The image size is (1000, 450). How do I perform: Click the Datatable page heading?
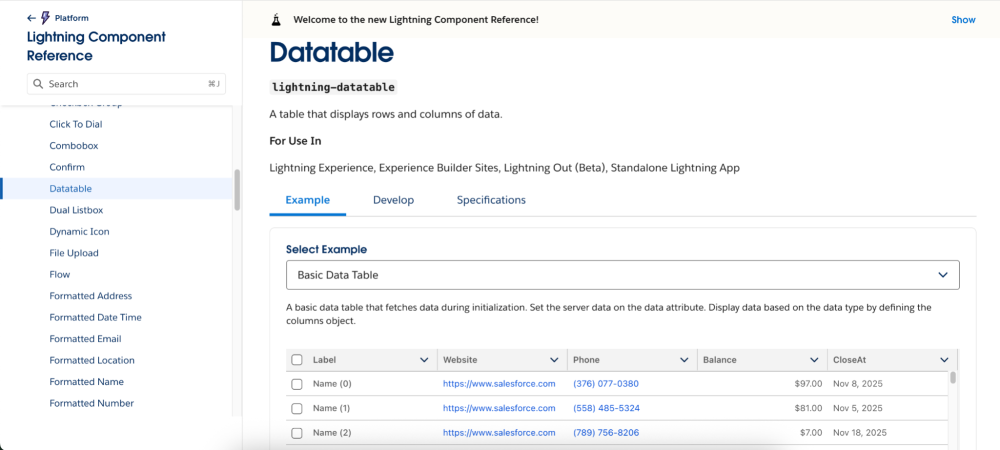tap(332, 52)
